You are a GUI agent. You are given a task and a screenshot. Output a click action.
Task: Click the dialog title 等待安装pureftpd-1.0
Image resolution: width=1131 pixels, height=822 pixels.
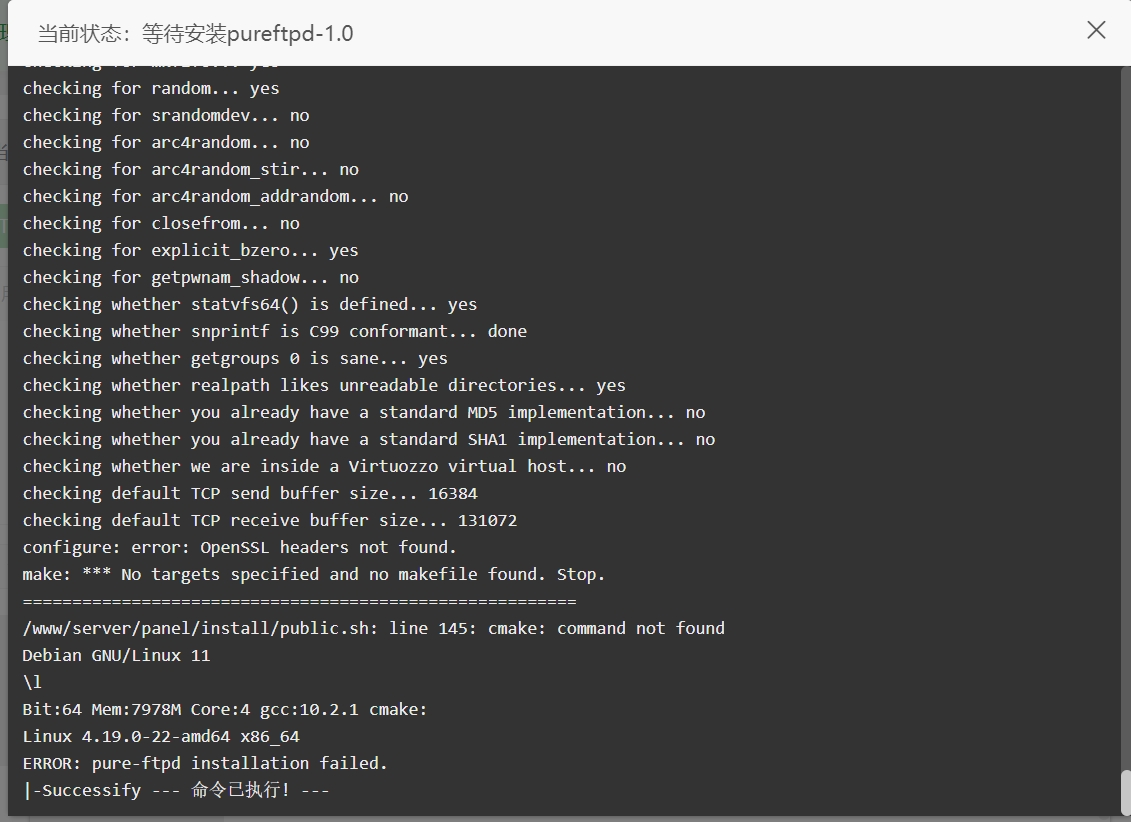pyautogui.click(x=247, y=34)
